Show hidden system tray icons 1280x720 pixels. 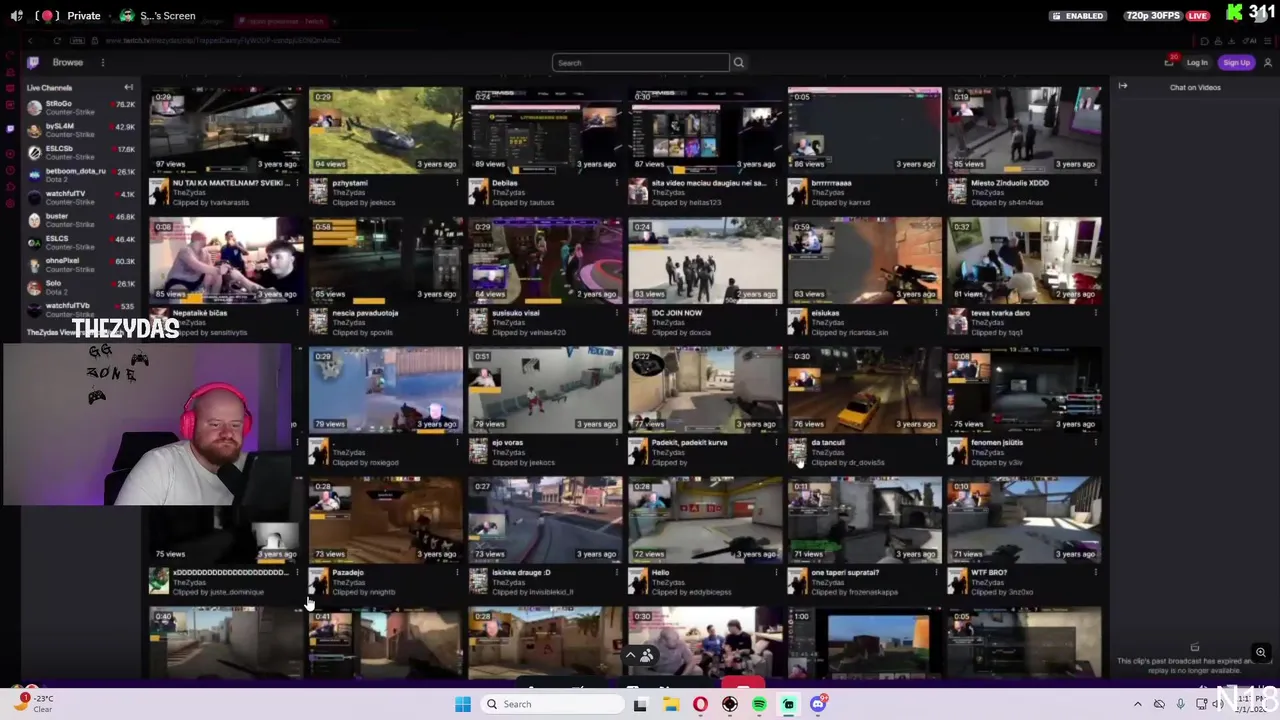pos(1137,704)
